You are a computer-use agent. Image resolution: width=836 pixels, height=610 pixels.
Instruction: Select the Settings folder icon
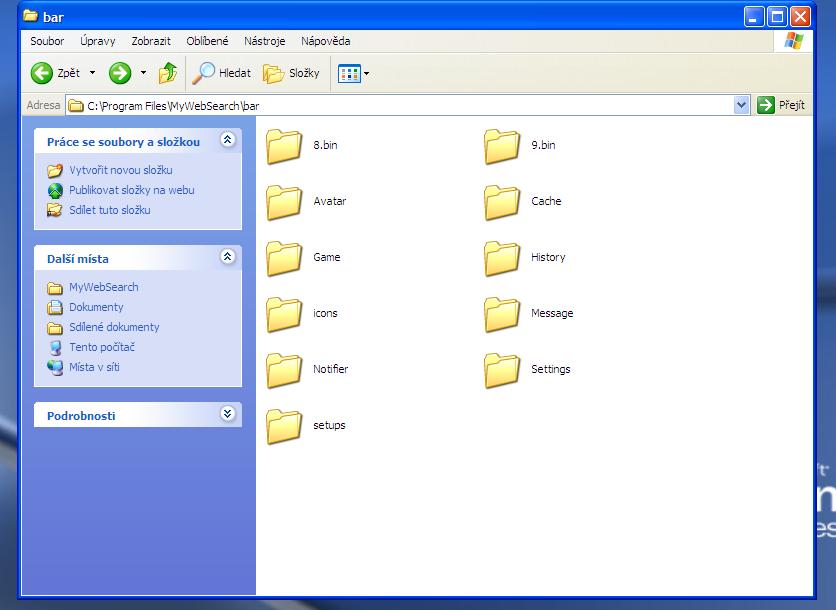pos(502,370)
